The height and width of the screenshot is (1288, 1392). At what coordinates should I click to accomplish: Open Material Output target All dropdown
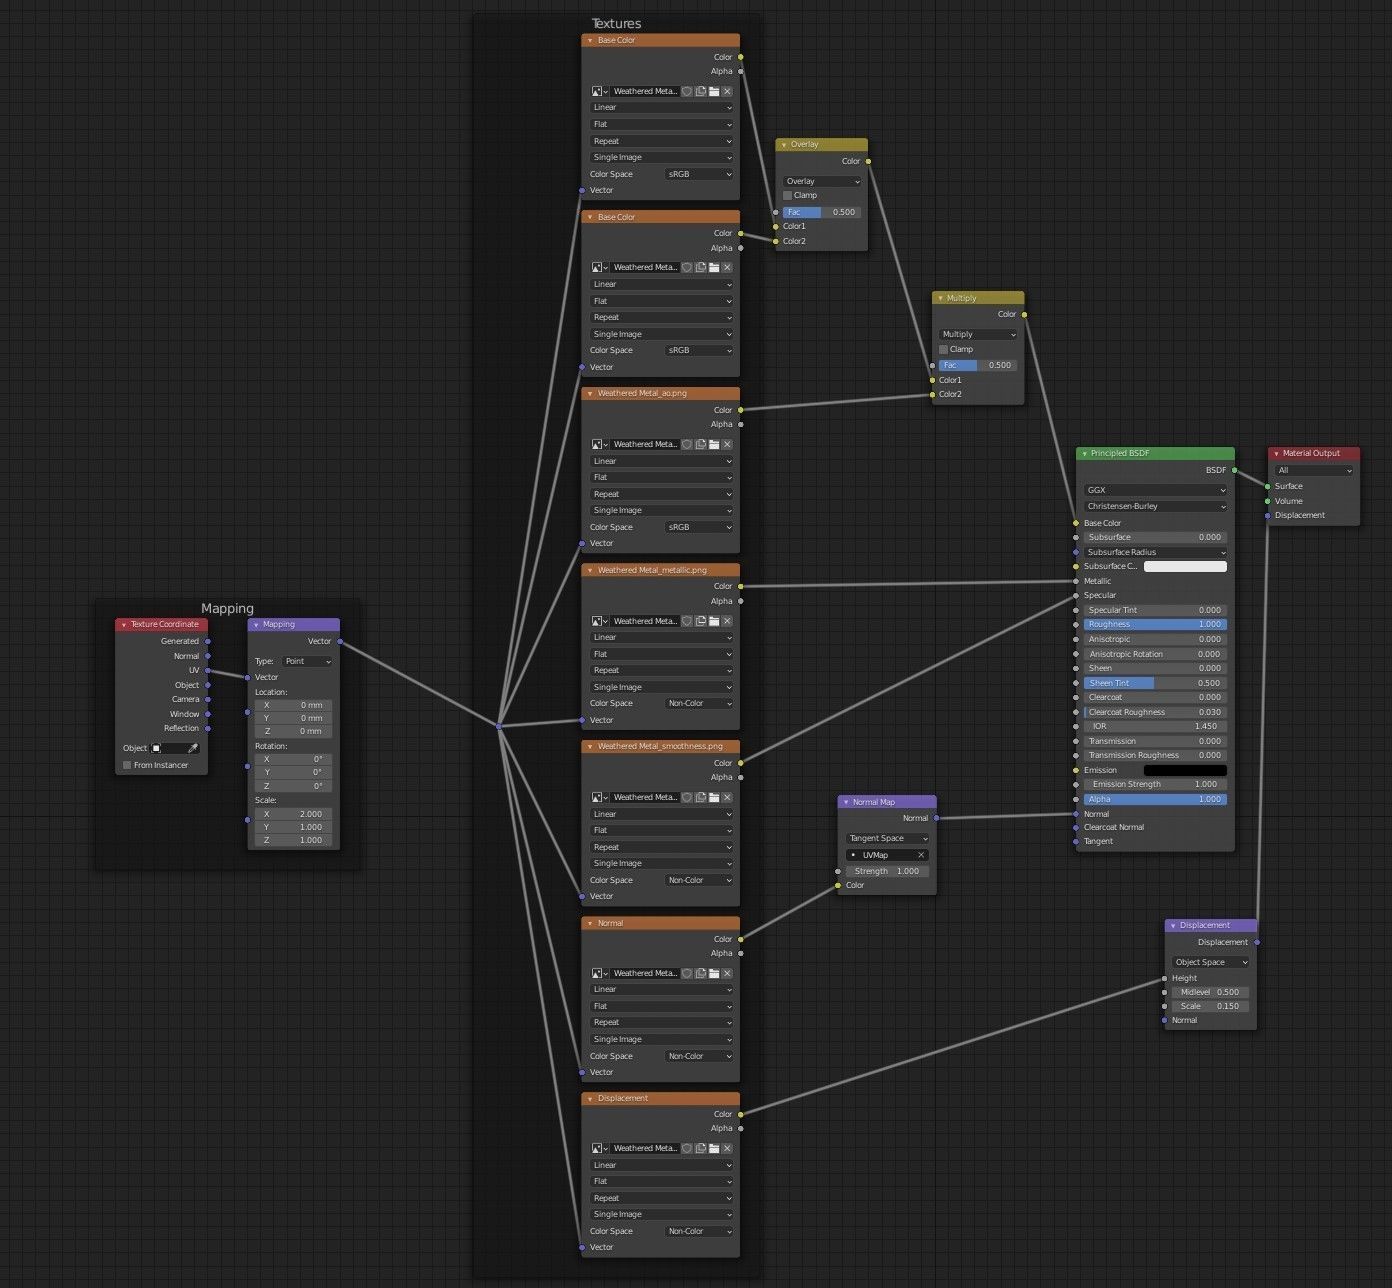[x=1314, y=470]
